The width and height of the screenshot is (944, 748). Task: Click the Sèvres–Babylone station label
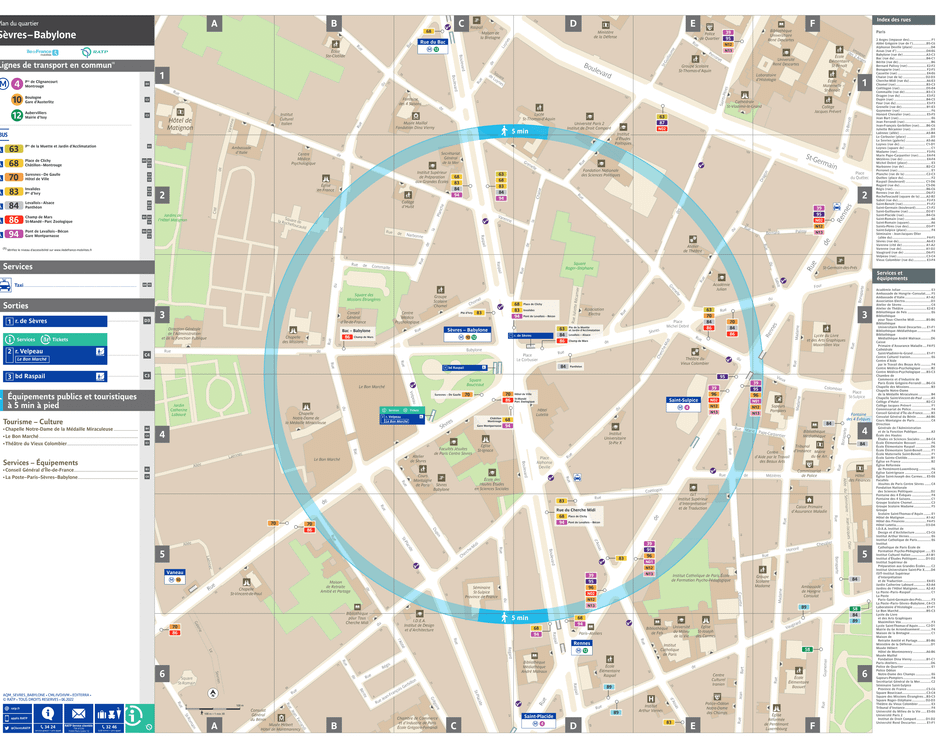pos(467,331)
